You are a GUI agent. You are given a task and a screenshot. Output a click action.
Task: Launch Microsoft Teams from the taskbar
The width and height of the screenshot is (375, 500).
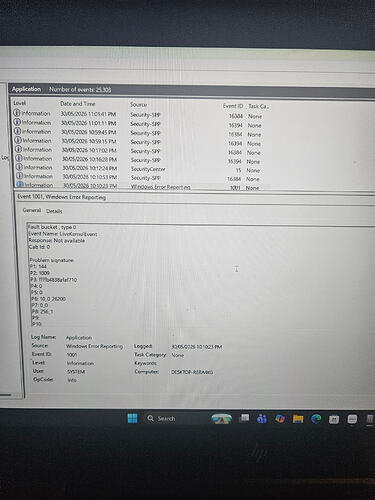[262, 418]
